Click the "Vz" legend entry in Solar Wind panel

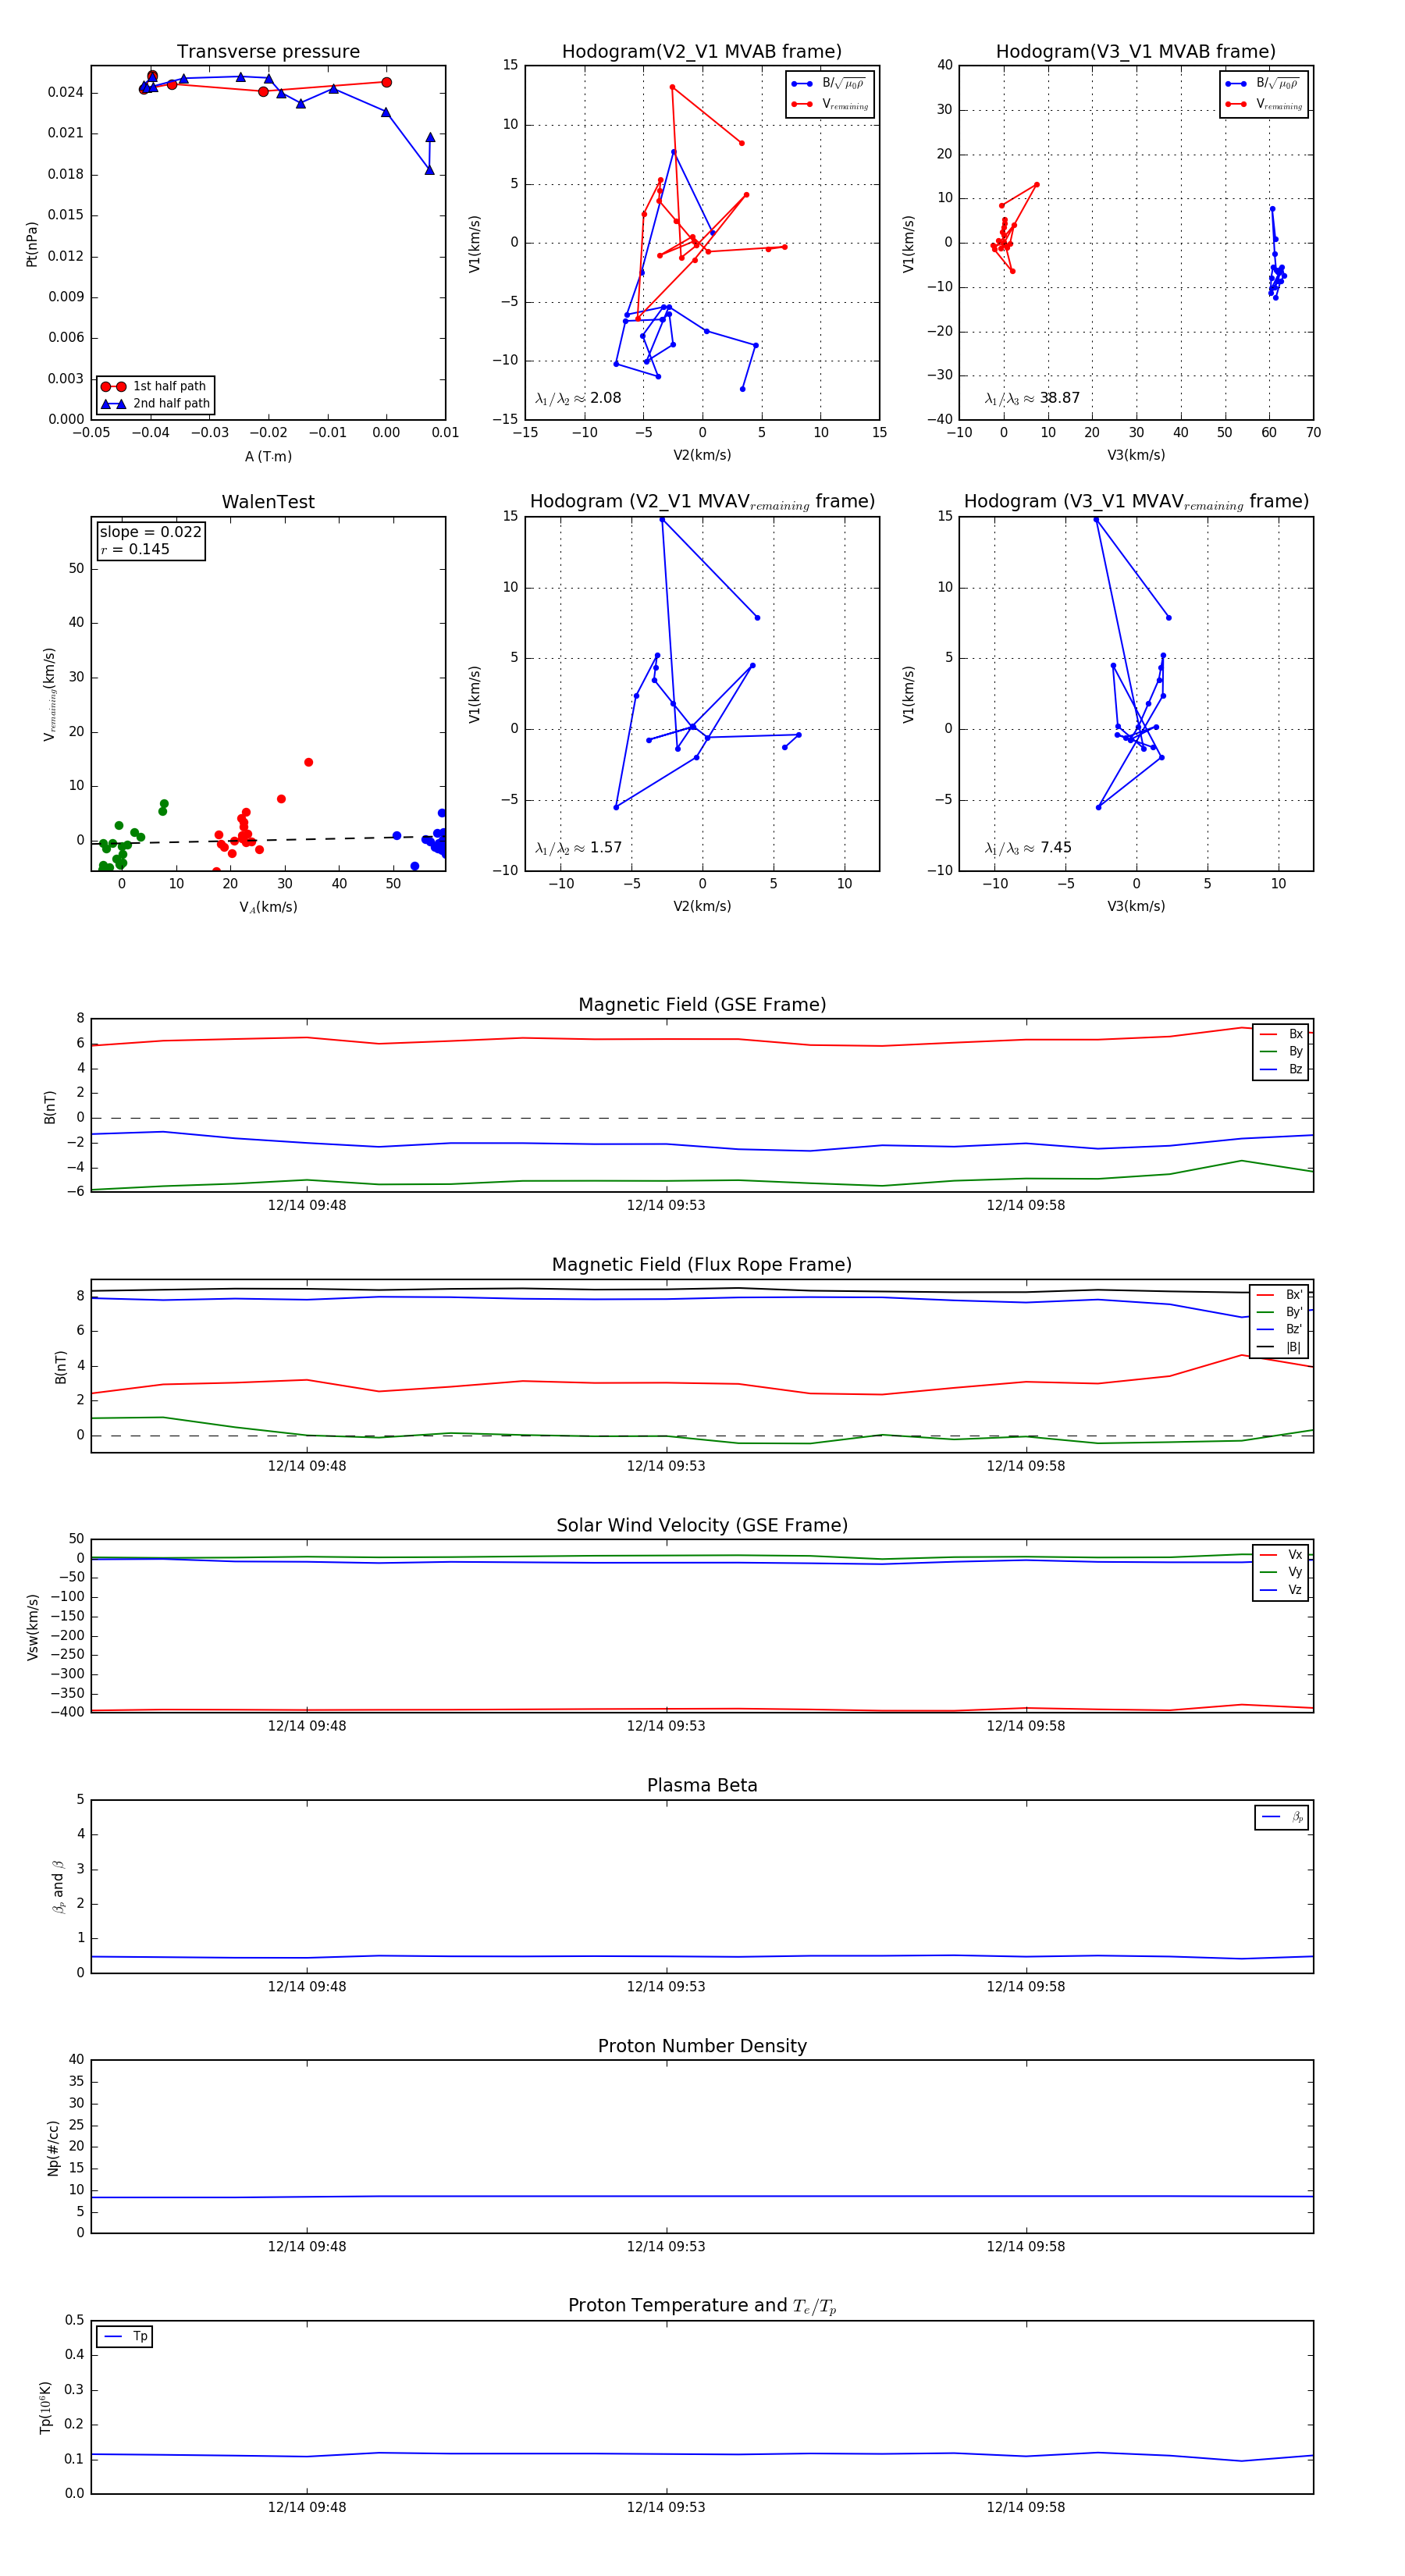[x=1281, y=1590]
